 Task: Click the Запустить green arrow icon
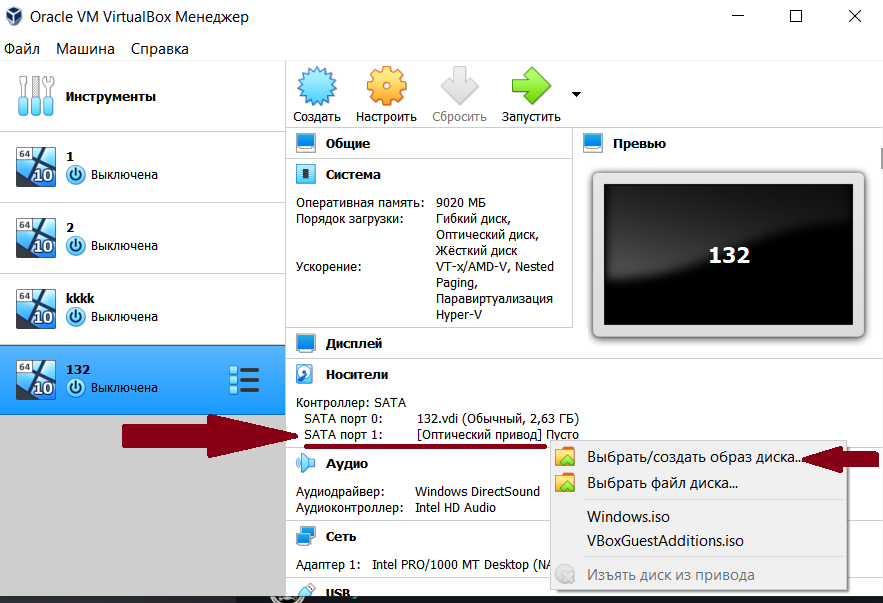[530, 87]
